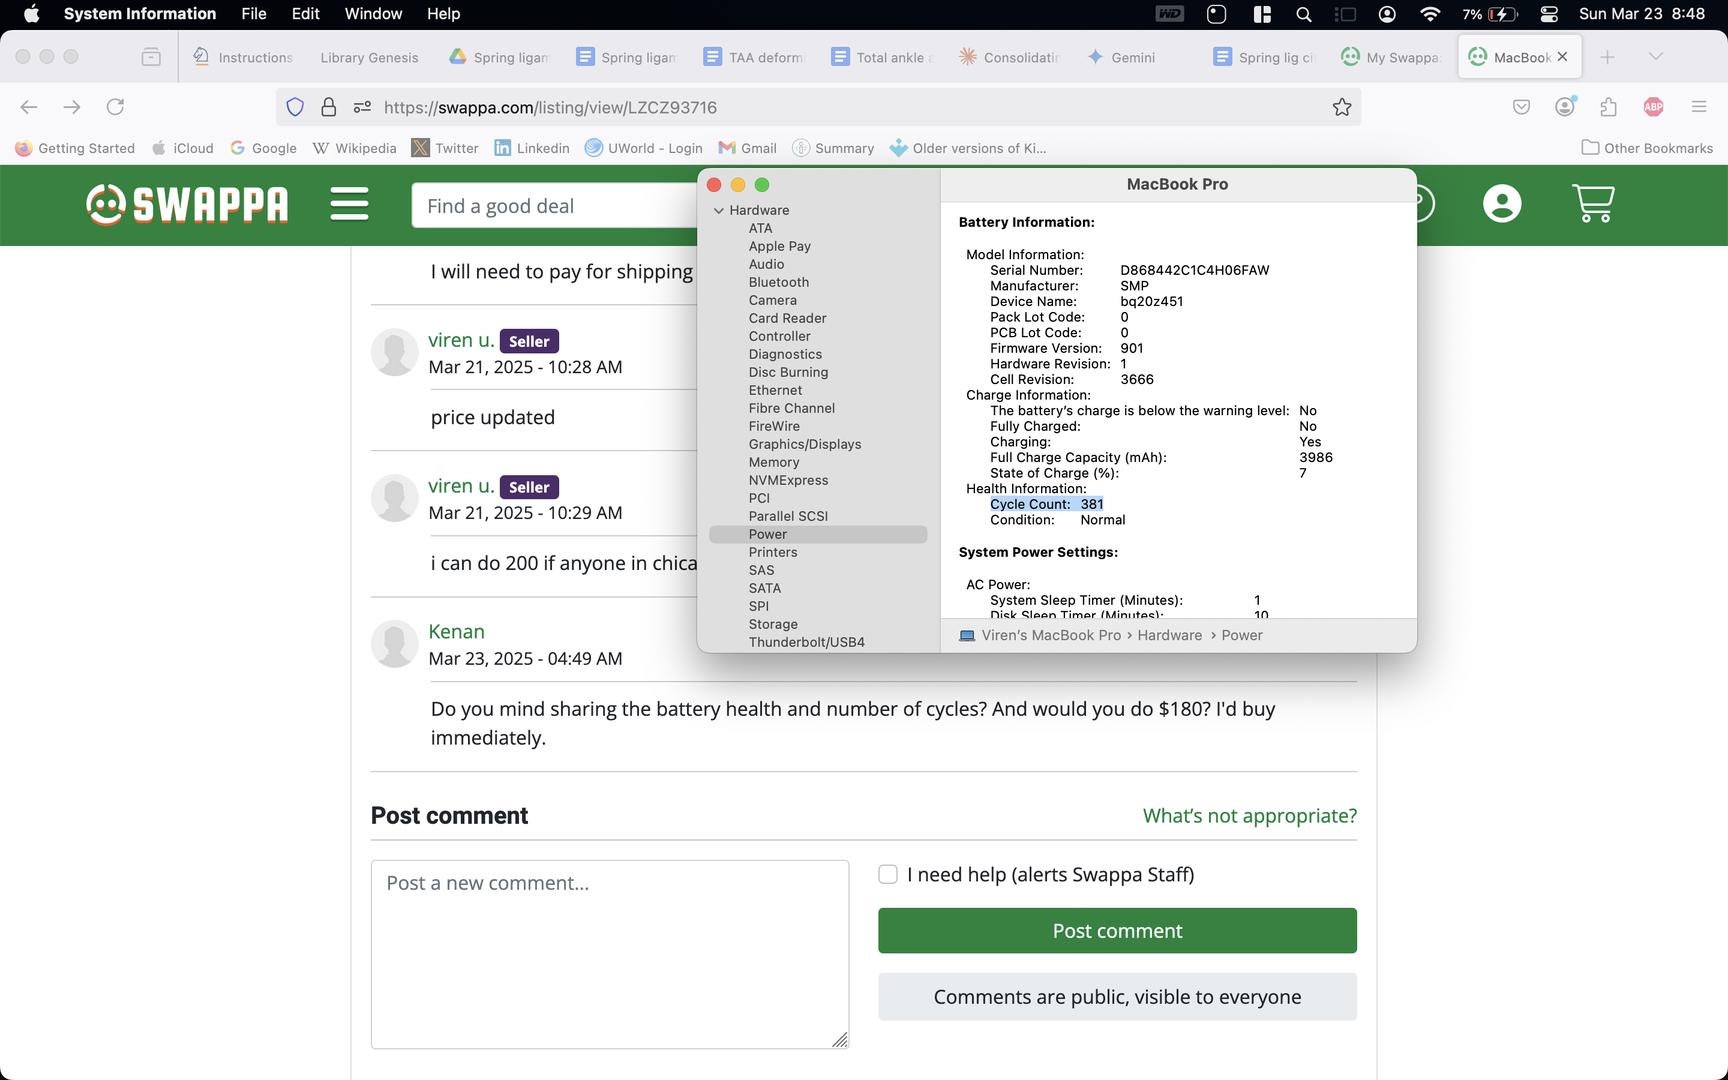Go back to the previous page
1728x1080 pixels.
29,107
